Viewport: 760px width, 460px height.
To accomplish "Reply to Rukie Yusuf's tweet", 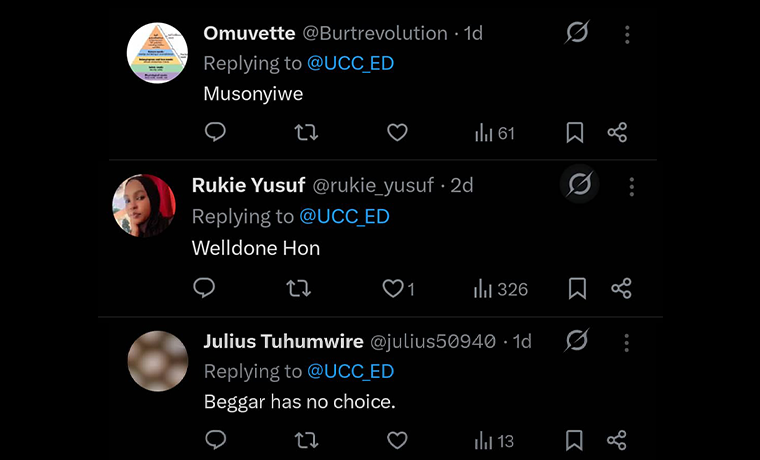I will coord(204,288).
